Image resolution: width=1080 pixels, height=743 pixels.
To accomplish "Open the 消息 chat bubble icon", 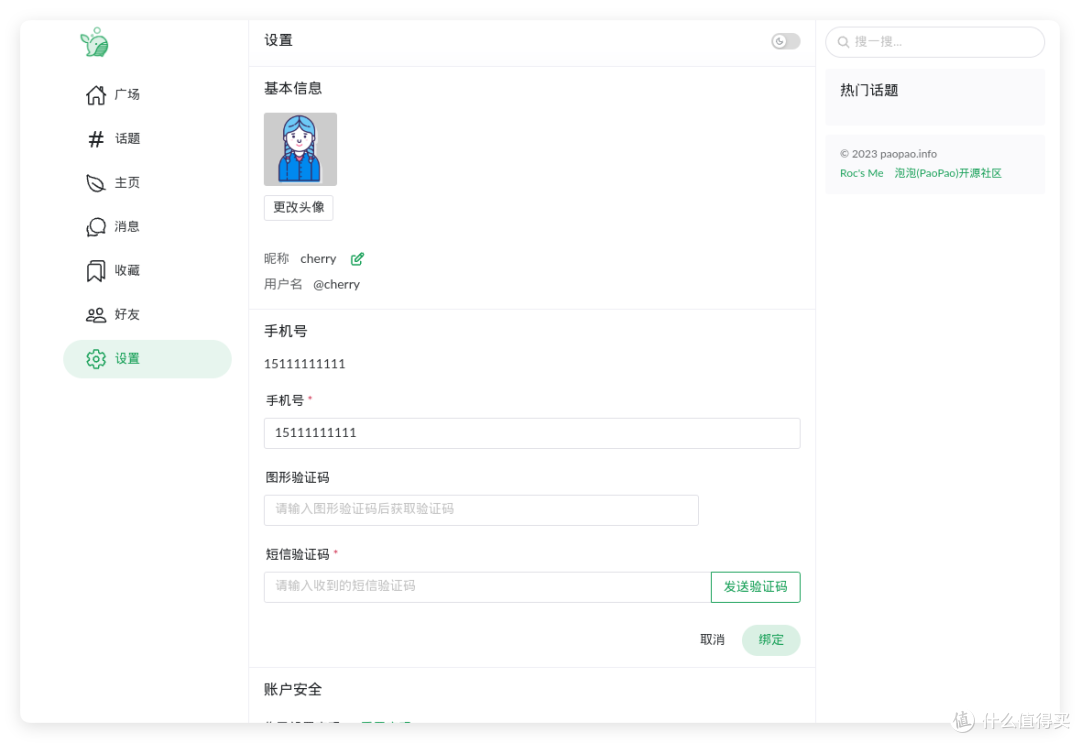I will pyautogui.click(x=96, y=227).
